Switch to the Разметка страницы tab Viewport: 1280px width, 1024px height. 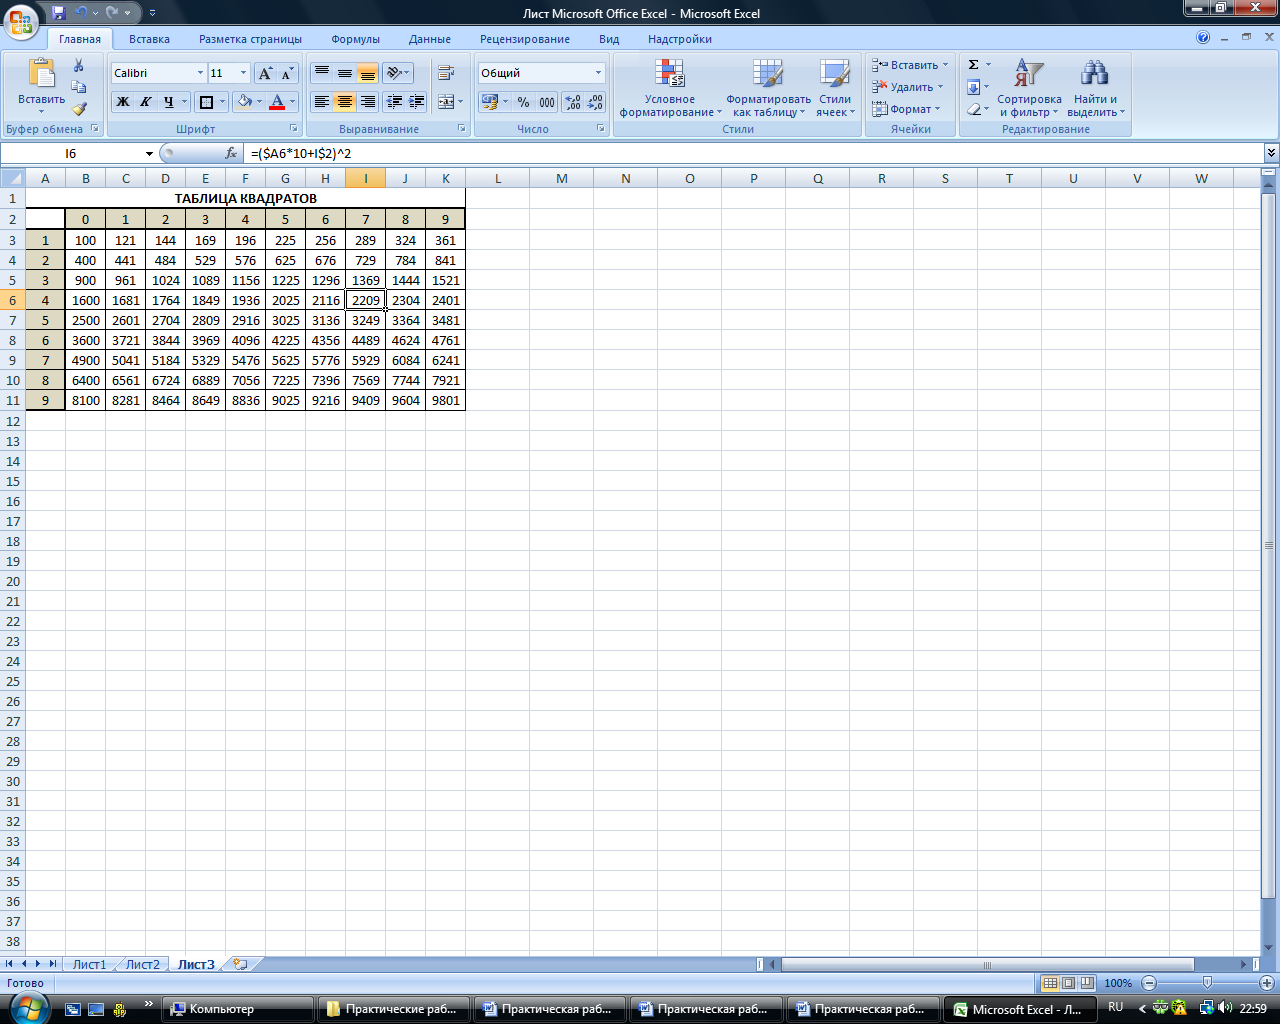tap(250, 39)
